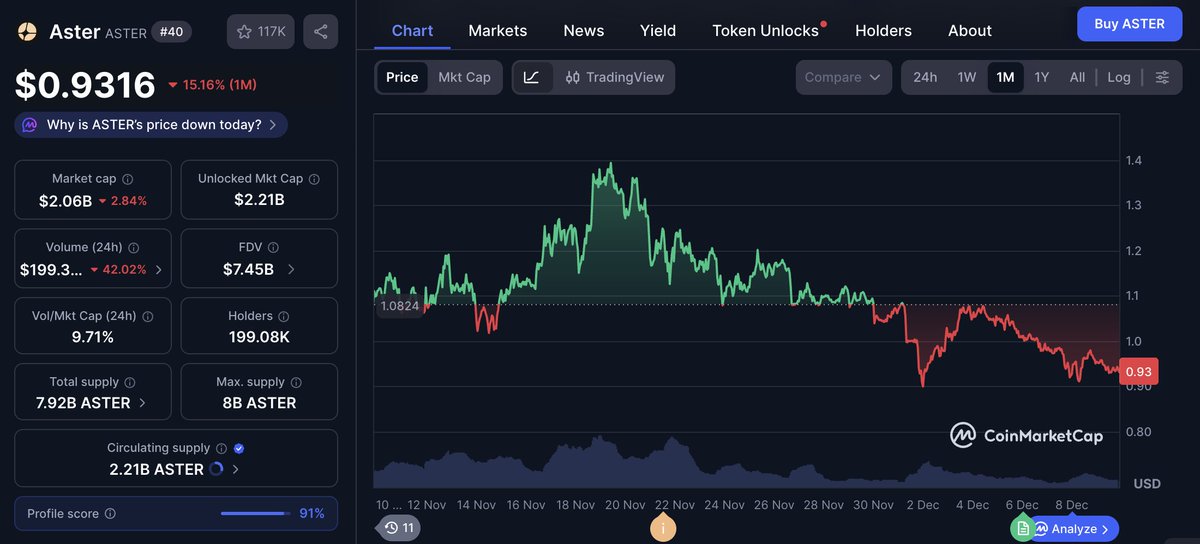Switch to TradingView chart mode
This screenshot has height=544, width=1200.
pos(614,77)
